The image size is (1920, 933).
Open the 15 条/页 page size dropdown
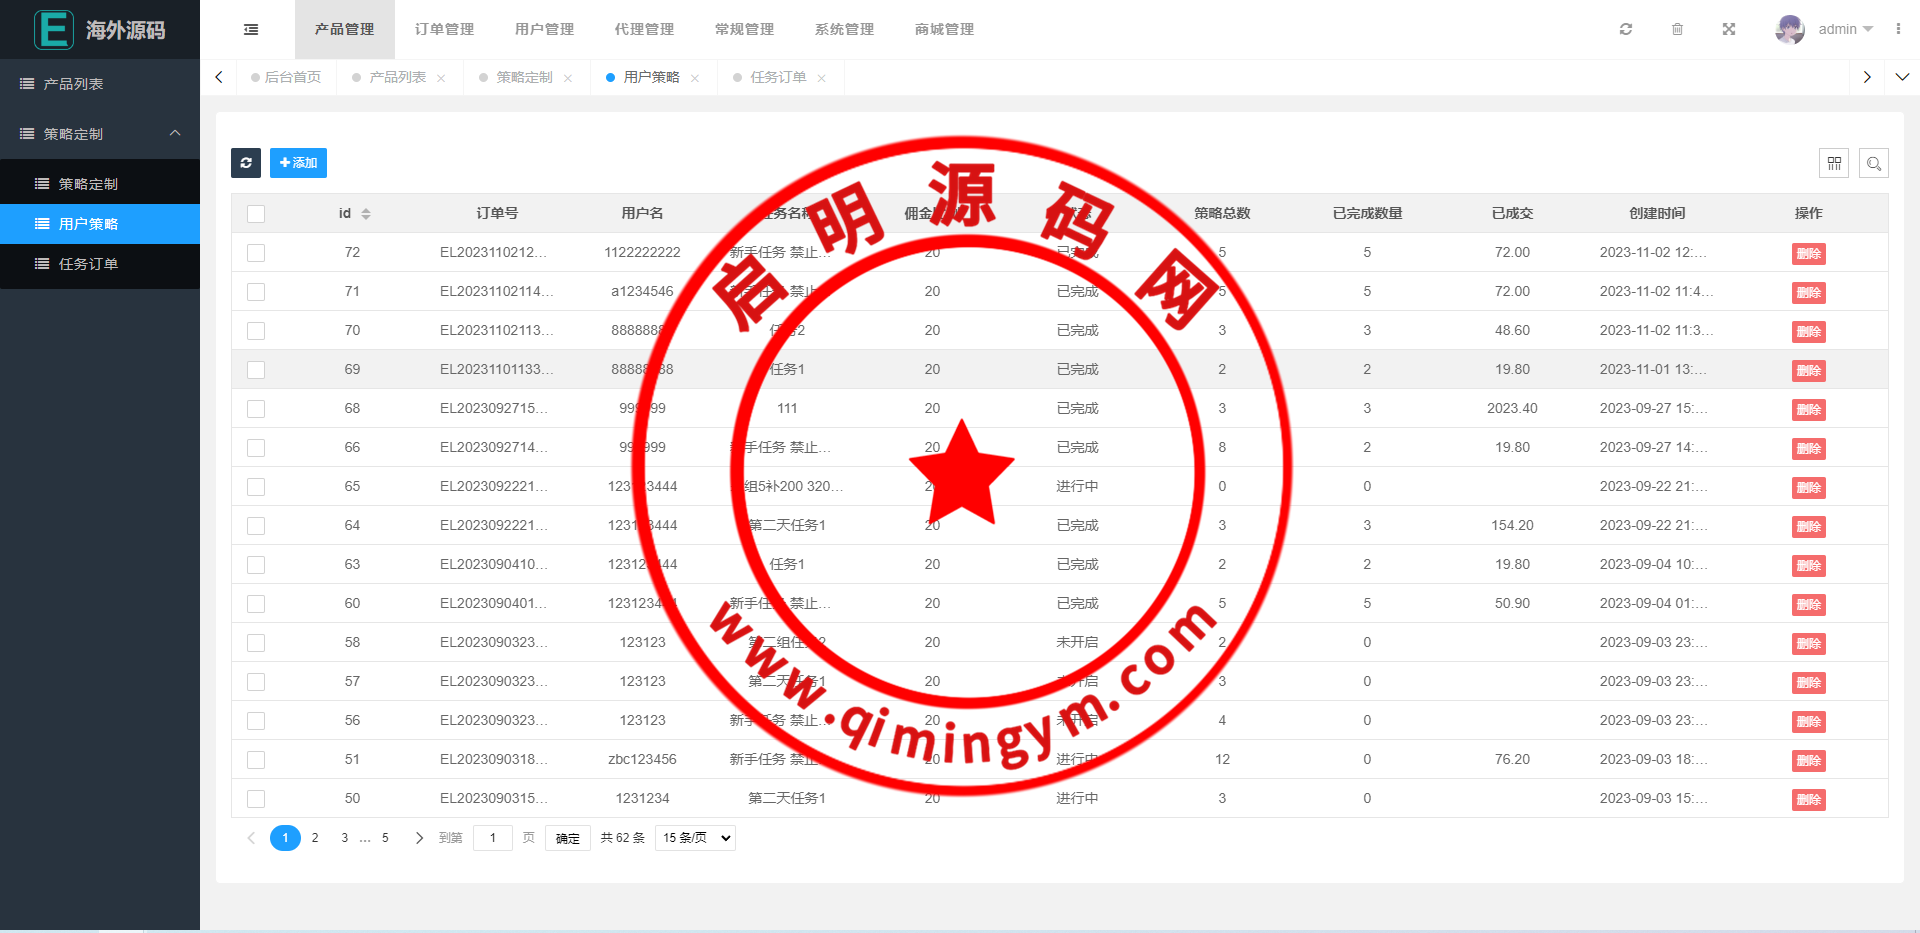pyautogui.click(x=695, y=838)
